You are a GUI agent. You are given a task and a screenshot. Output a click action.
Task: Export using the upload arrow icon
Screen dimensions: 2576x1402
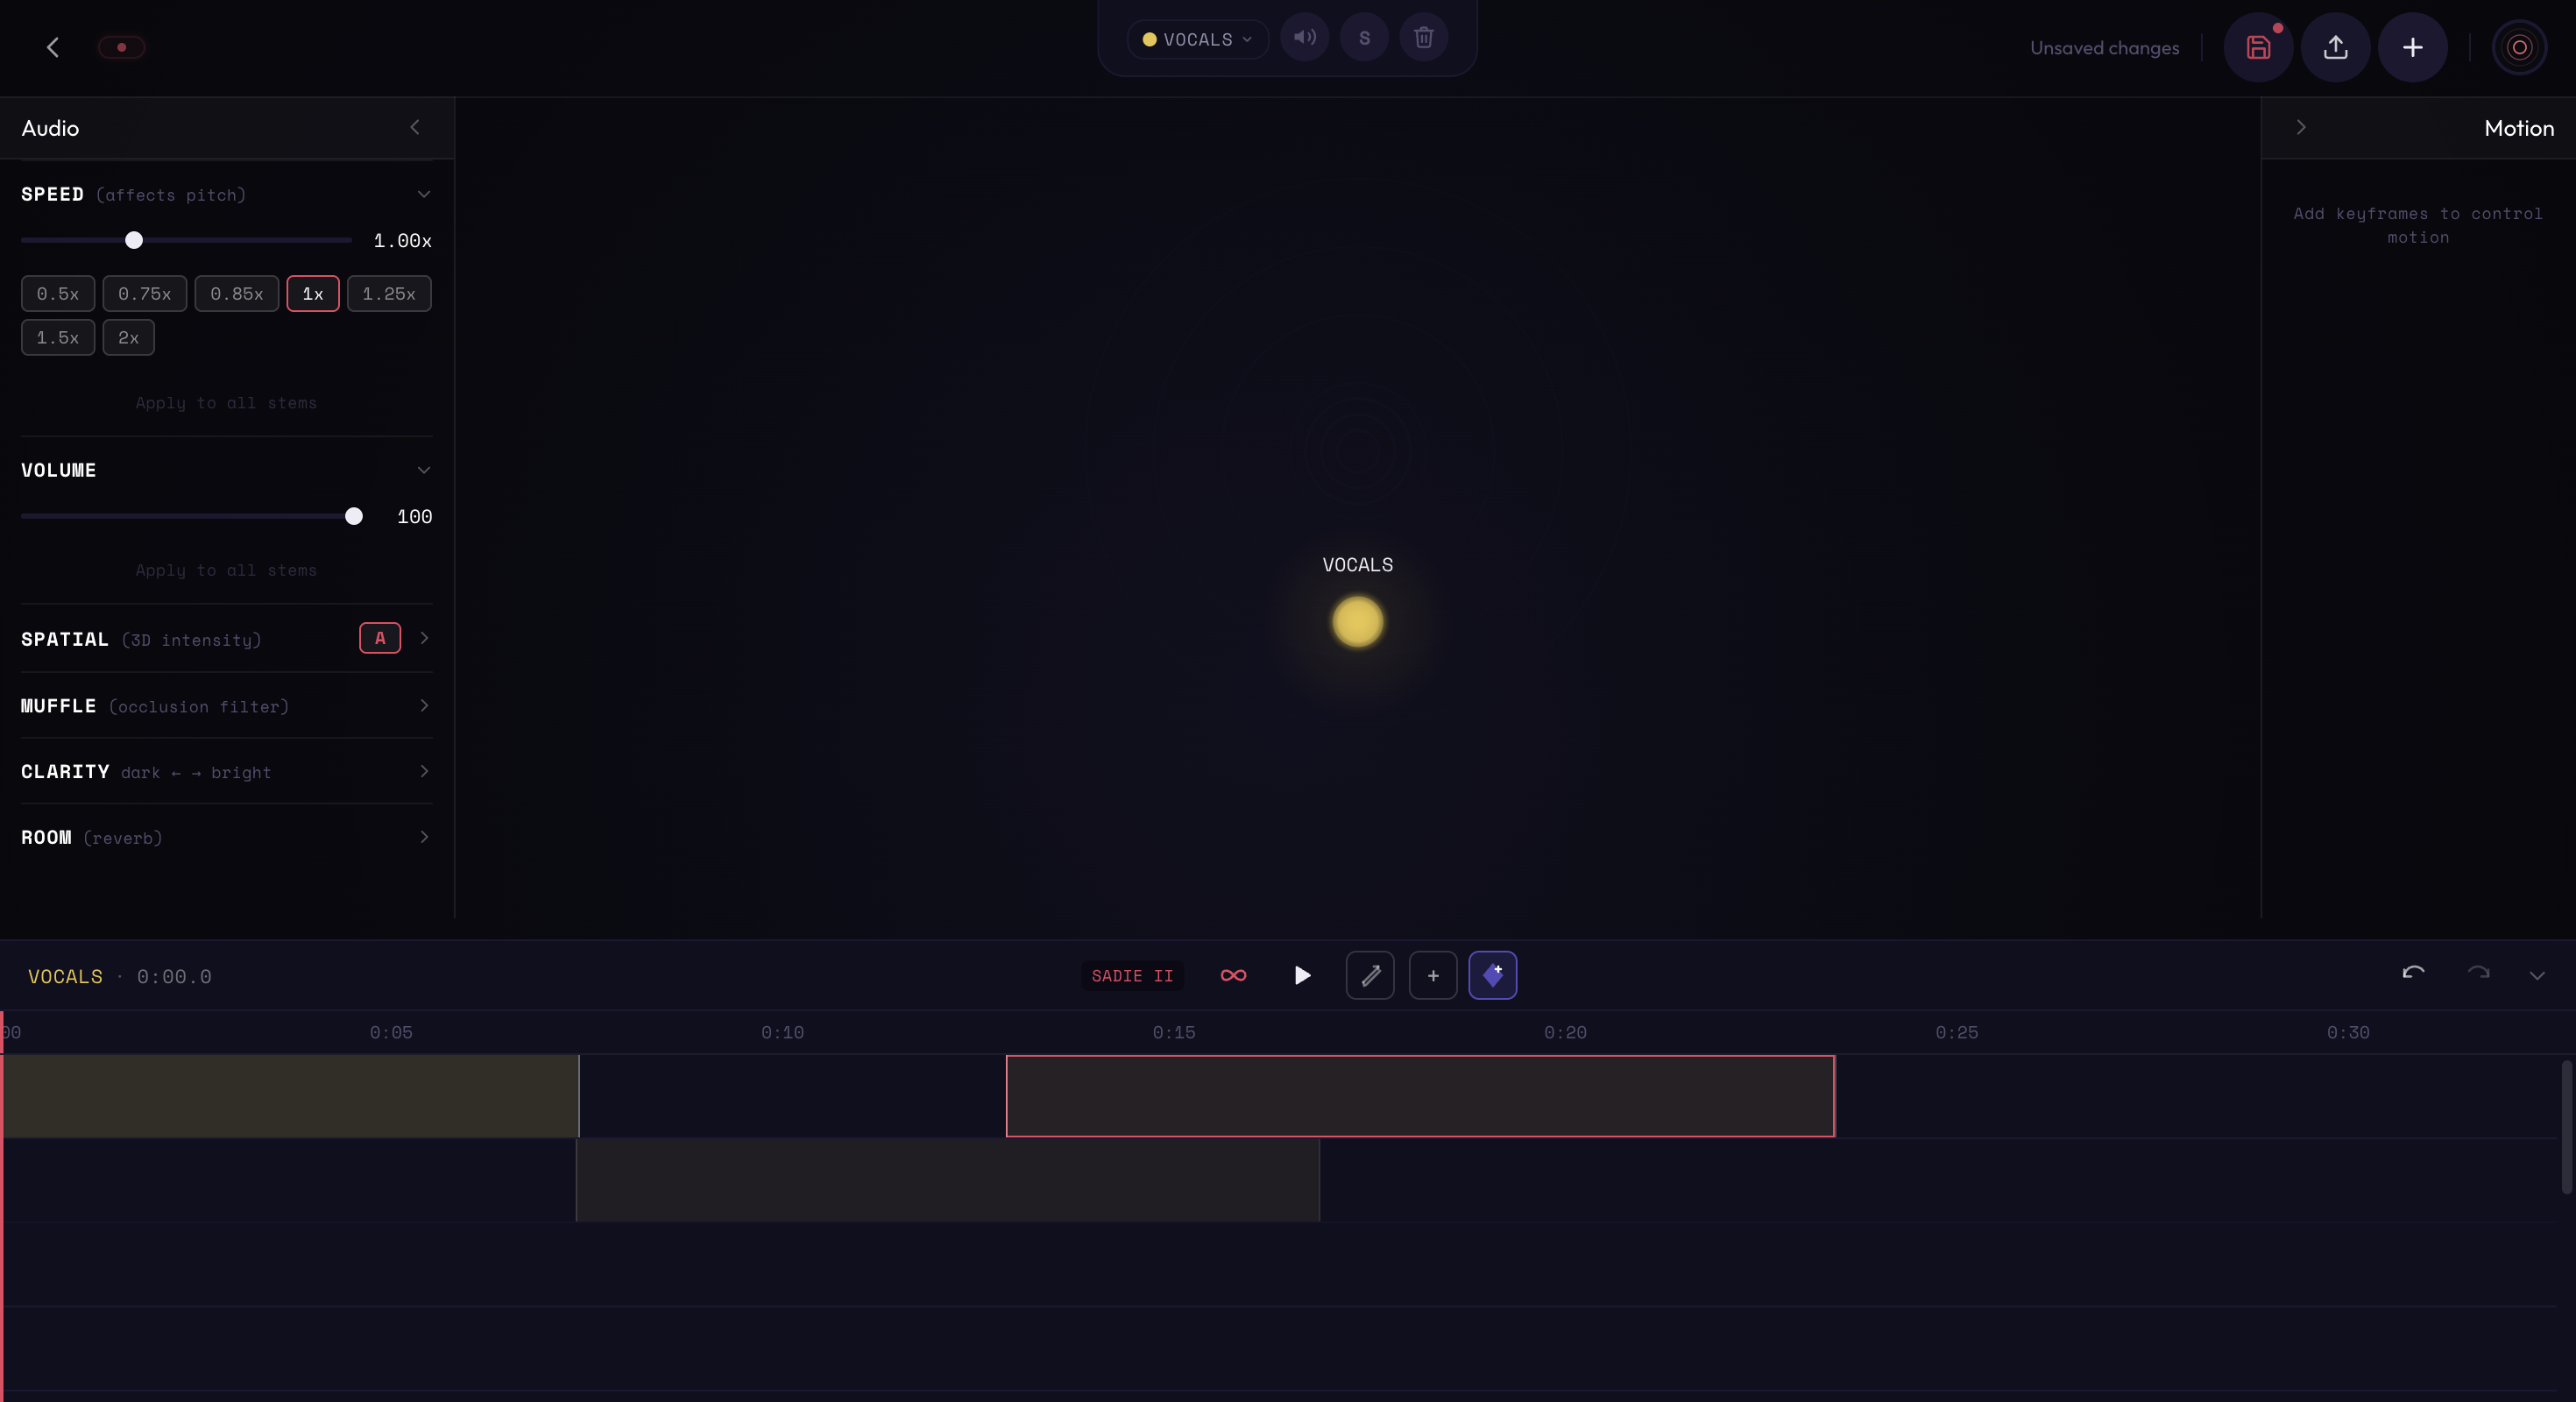(x=2335, y=47)
